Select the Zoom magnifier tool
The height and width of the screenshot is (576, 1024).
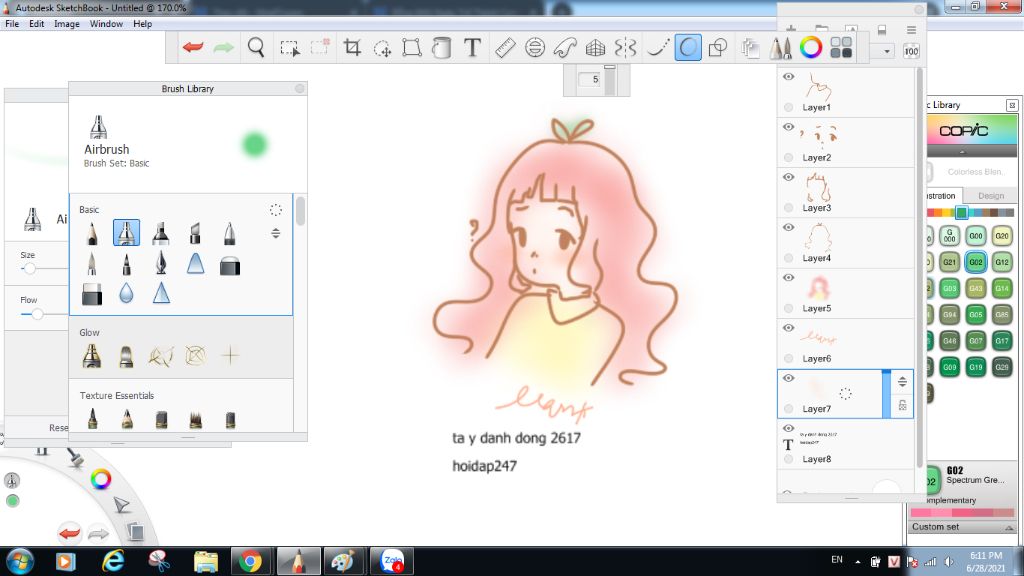coord(256,47)
